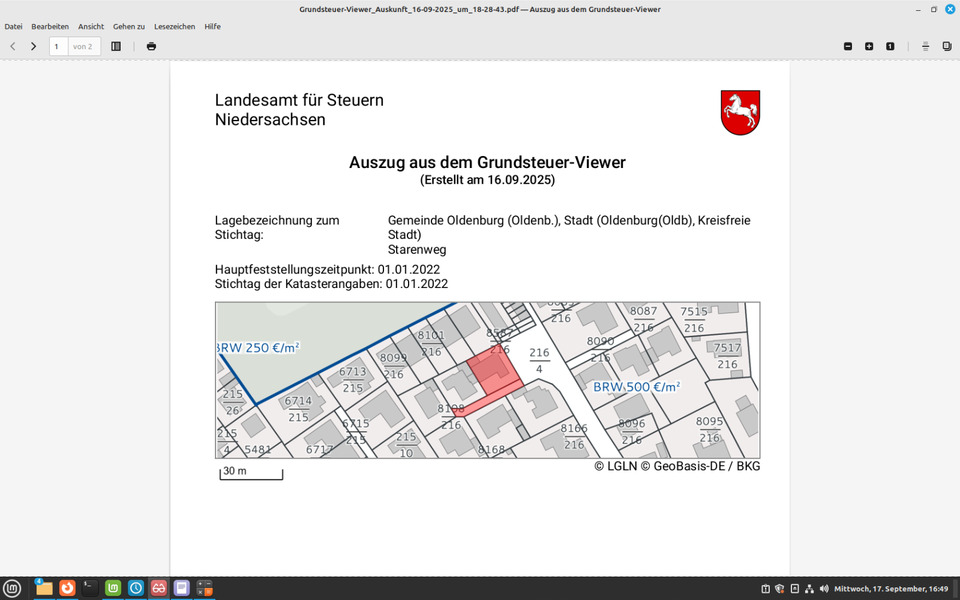Open the Datei menu
Image resolution: width=960 pixels, height=600 pixels.
(x=13, y=26)
